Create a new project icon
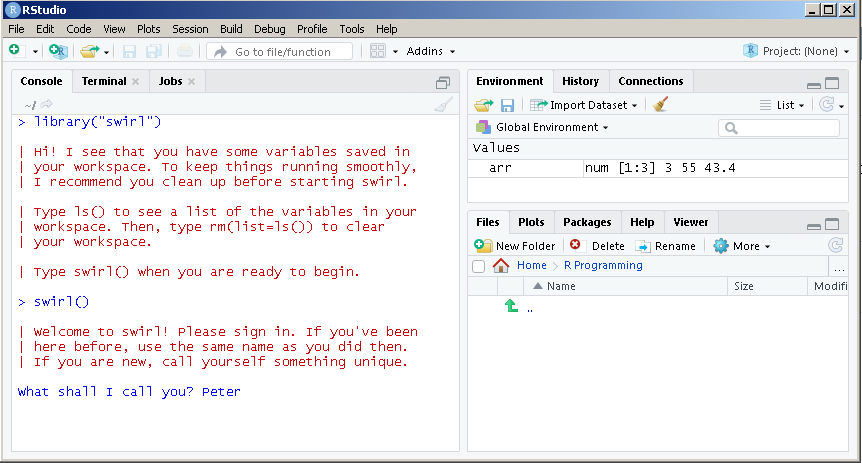This screenshot has width=862, height=463. [x=58, y=51]
